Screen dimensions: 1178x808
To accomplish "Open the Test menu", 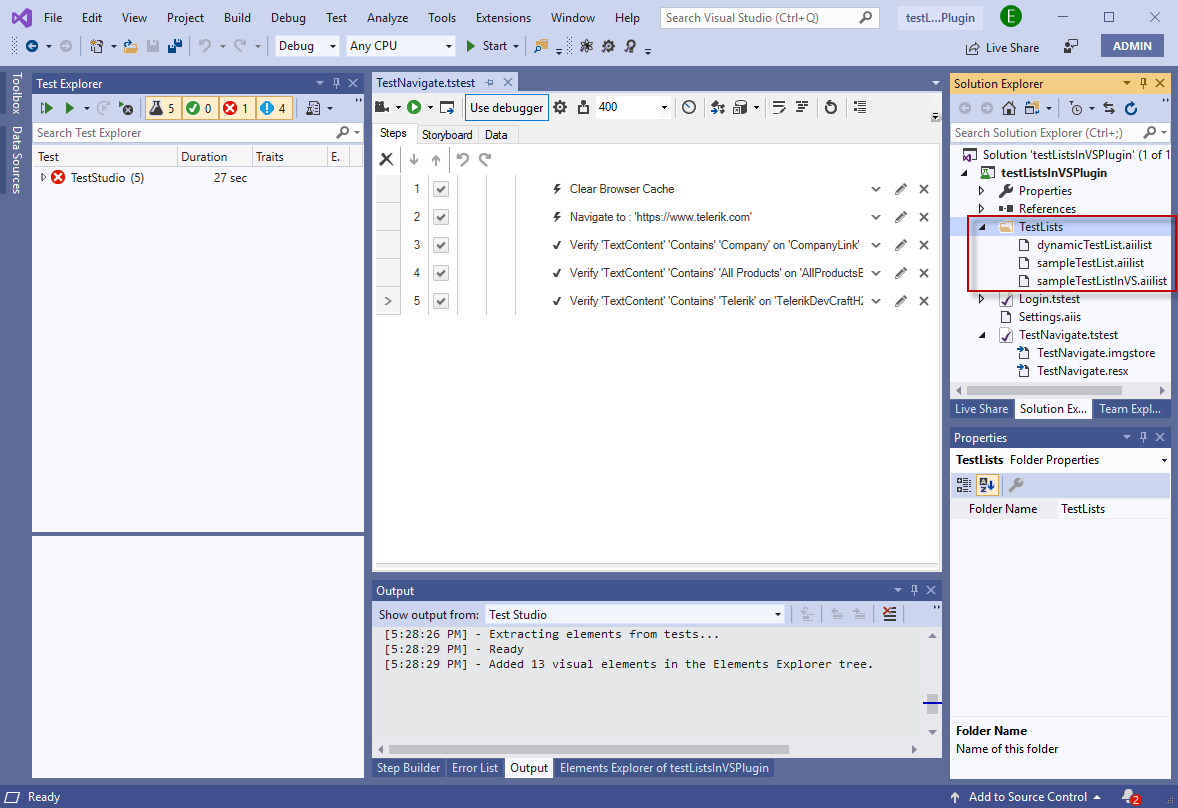I will (x=337, y=17).
